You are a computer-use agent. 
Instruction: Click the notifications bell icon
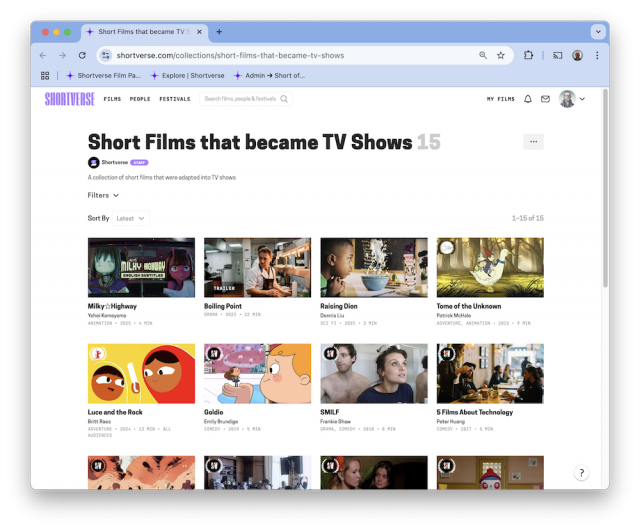point(528,99)
